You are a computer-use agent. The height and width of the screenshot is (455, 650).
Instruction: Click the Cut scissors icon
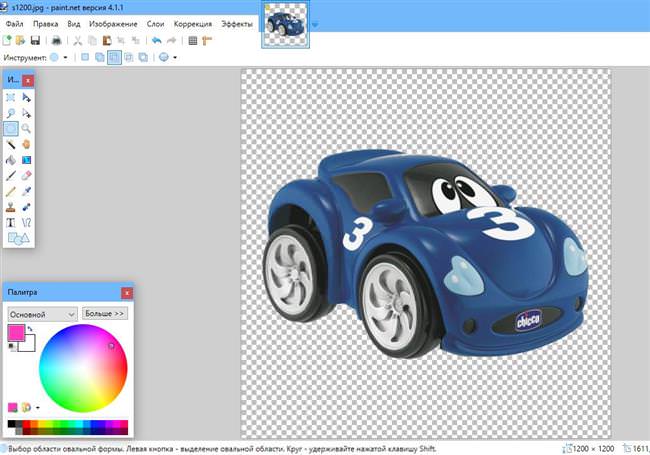pos(78,41)
